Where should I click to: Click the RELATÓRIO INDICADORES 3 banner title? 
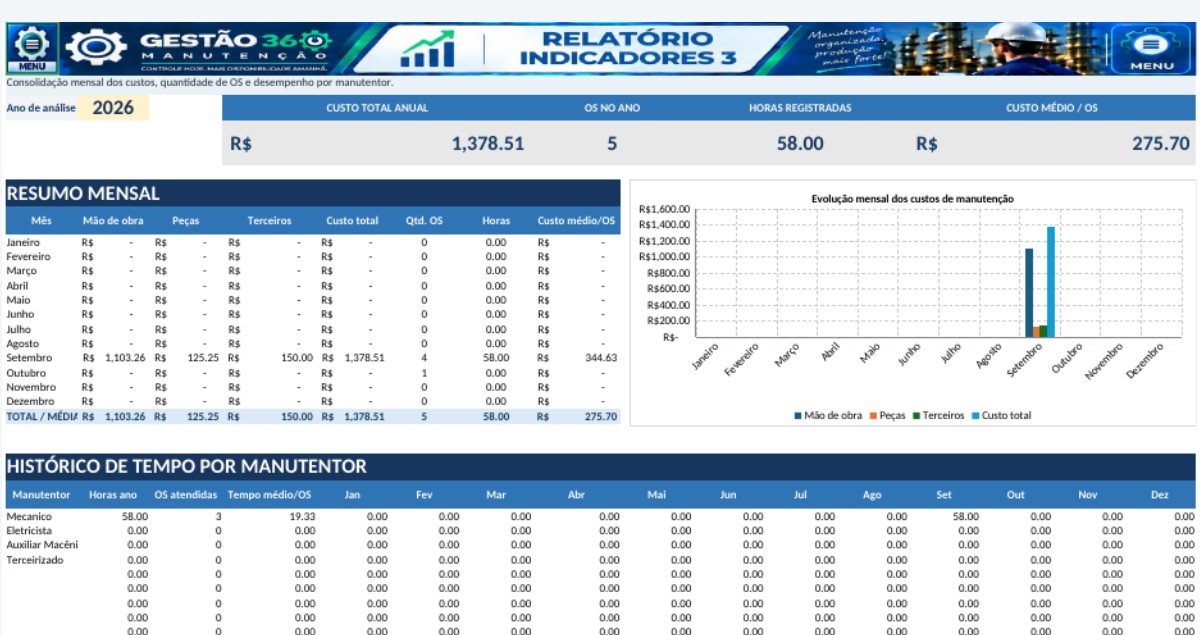click(x=628, y=48)
